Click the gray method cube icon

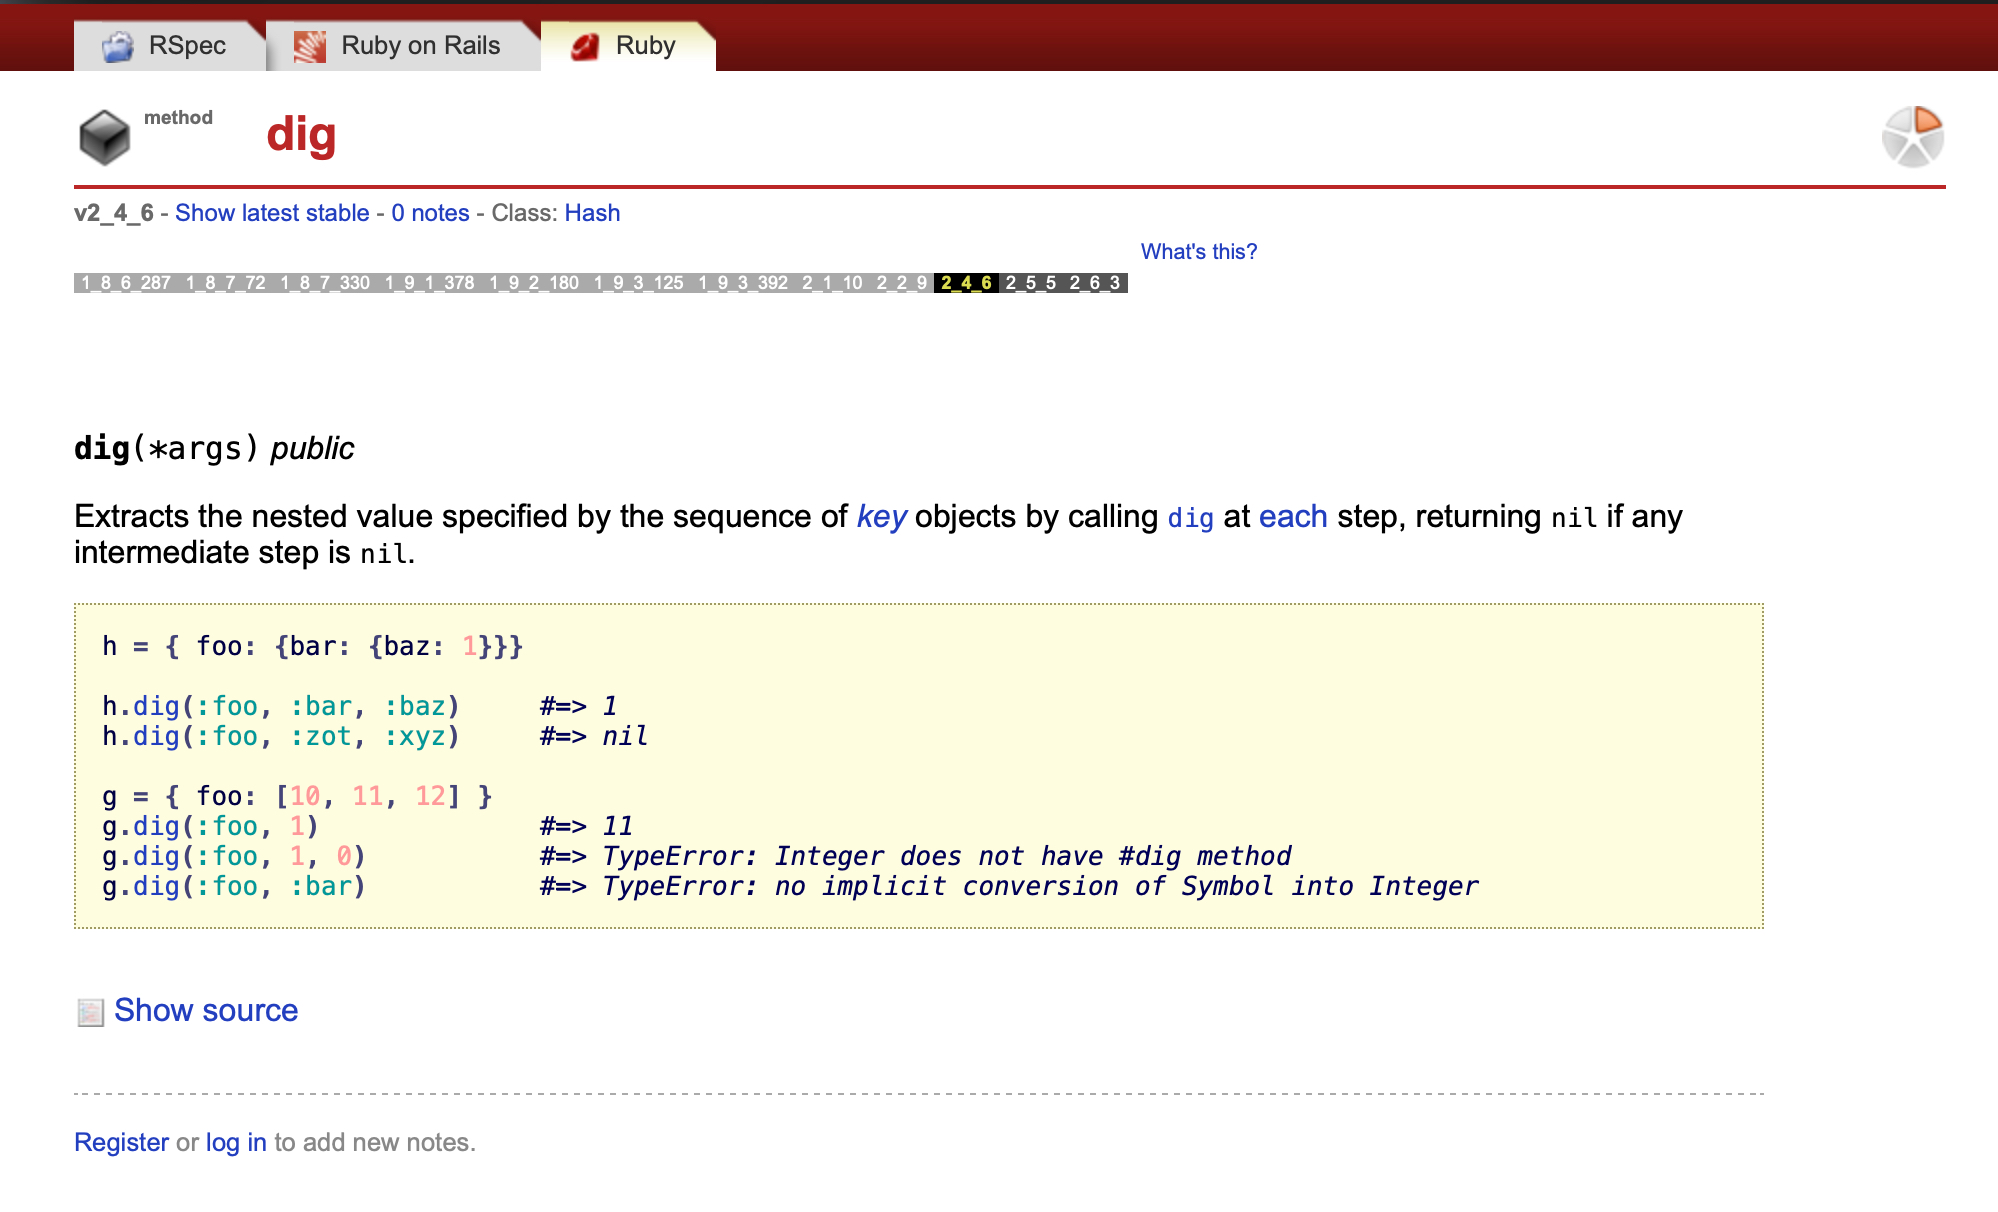point(104,137)
